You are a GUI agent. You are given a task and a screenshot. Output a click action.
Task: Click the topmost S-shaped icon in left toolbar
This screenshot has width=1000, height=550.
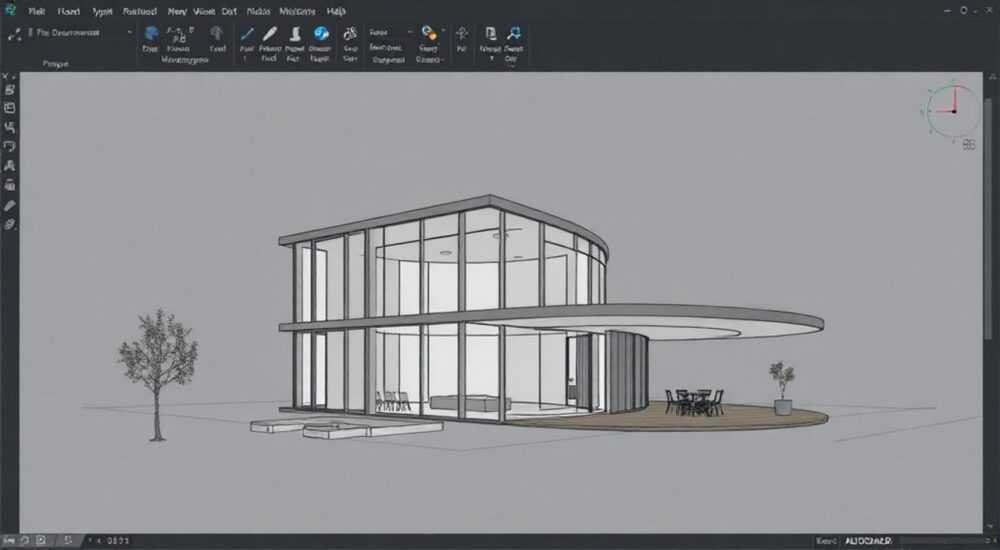point(10,89)
